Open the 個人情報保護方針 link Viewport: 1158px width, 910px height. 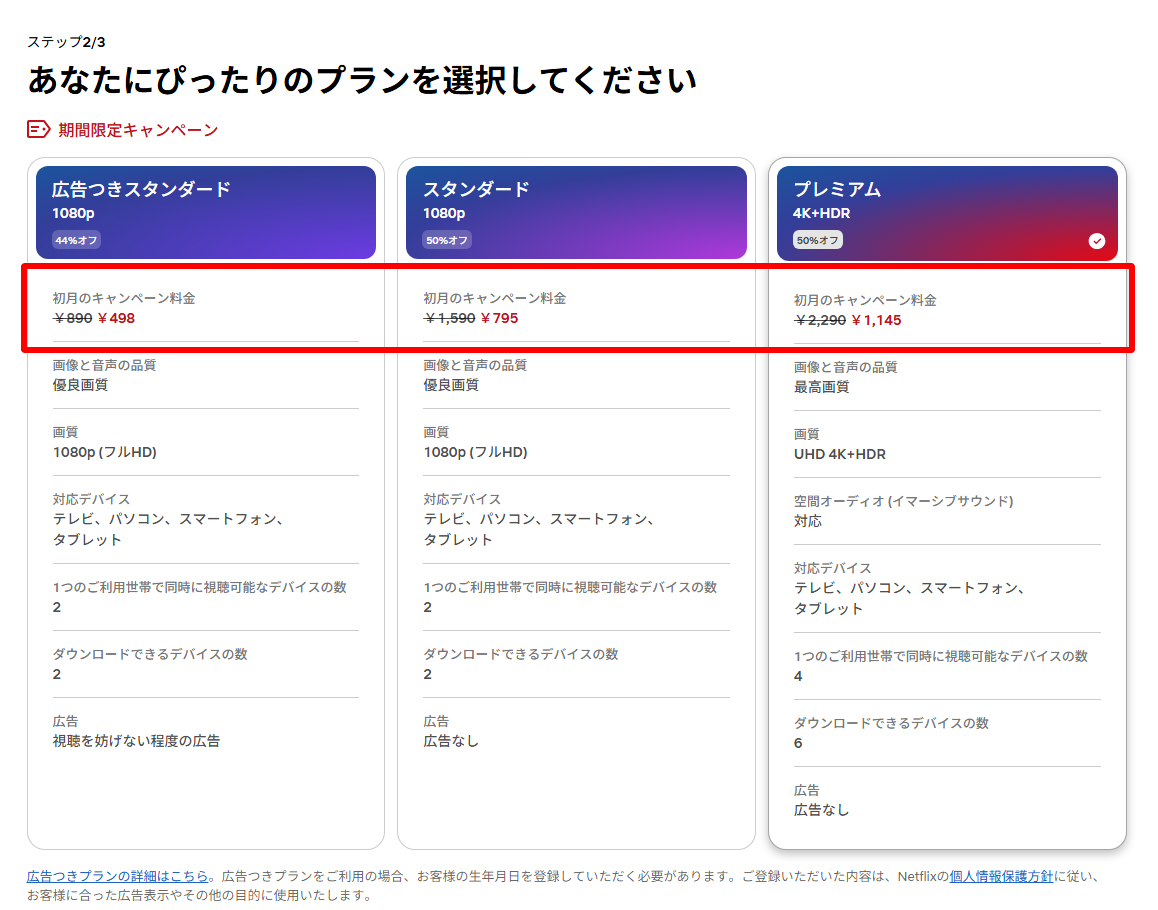point(1001,876)
